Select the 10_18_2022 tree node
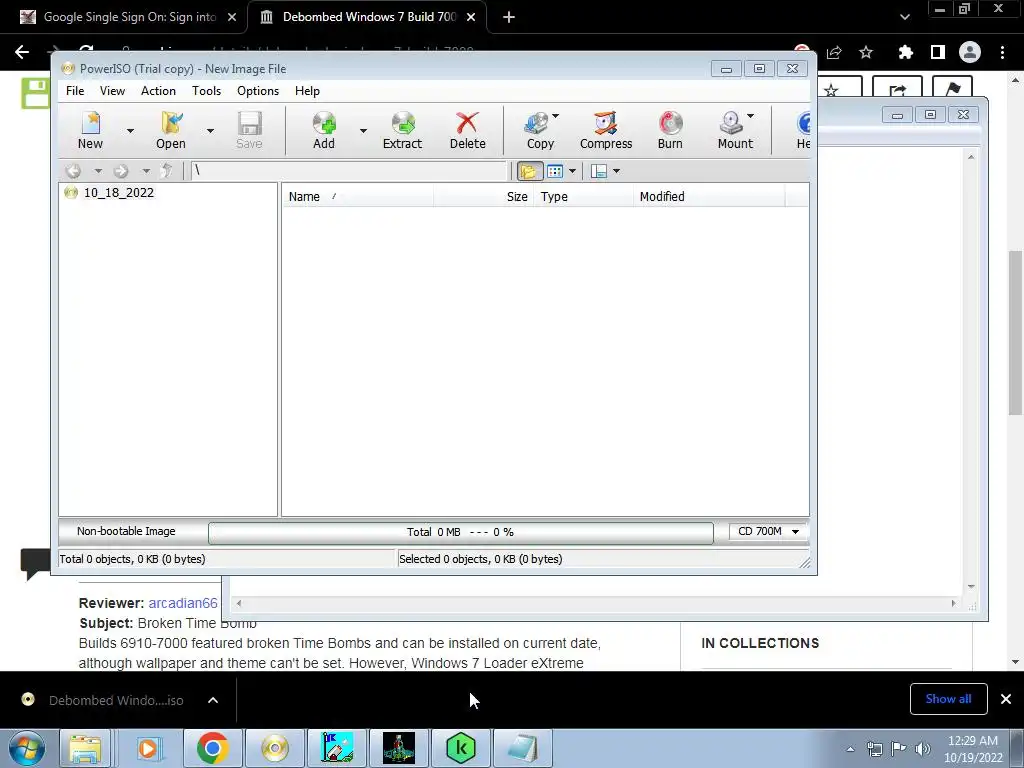1024x768 pixels. 119,193
